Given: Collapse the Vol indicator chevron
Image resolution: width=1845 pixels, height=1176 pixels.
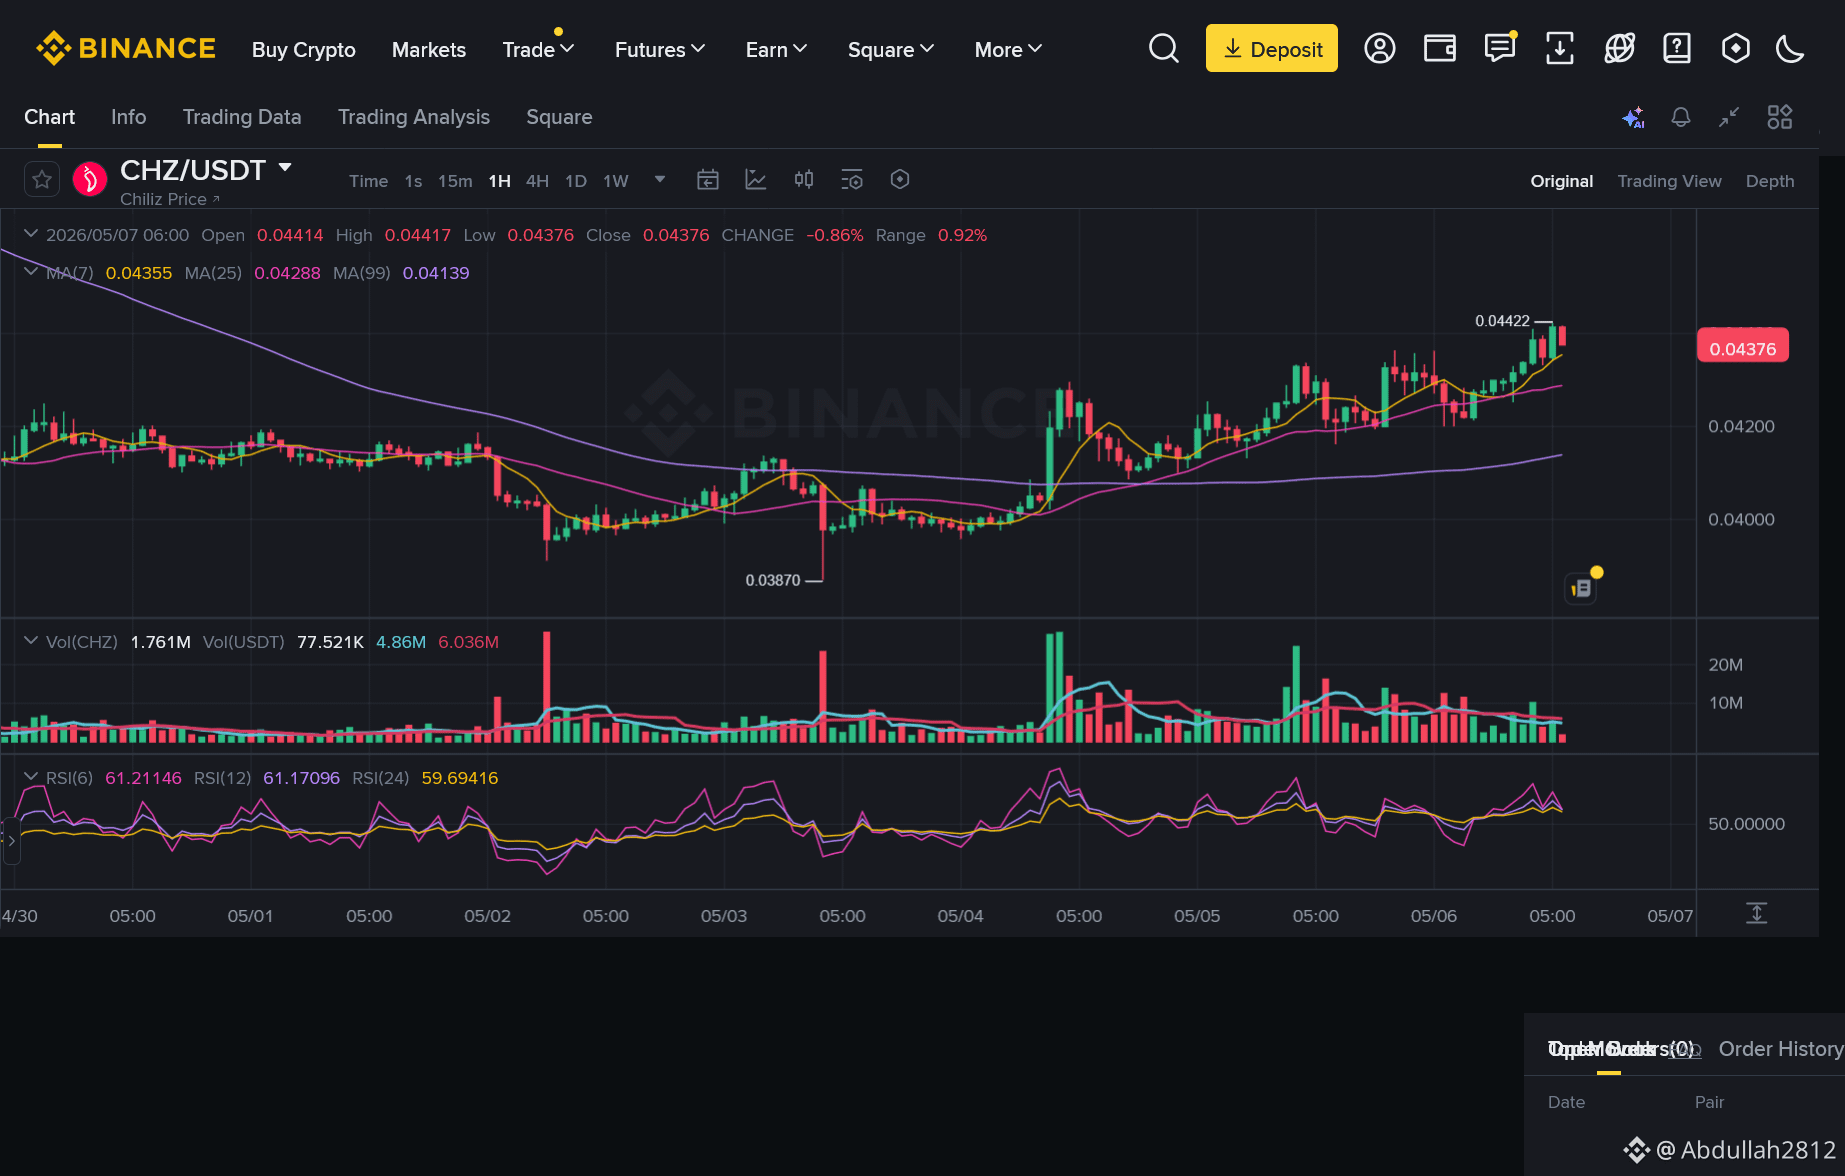Looking at the screenshot, I should click(31, 641).
